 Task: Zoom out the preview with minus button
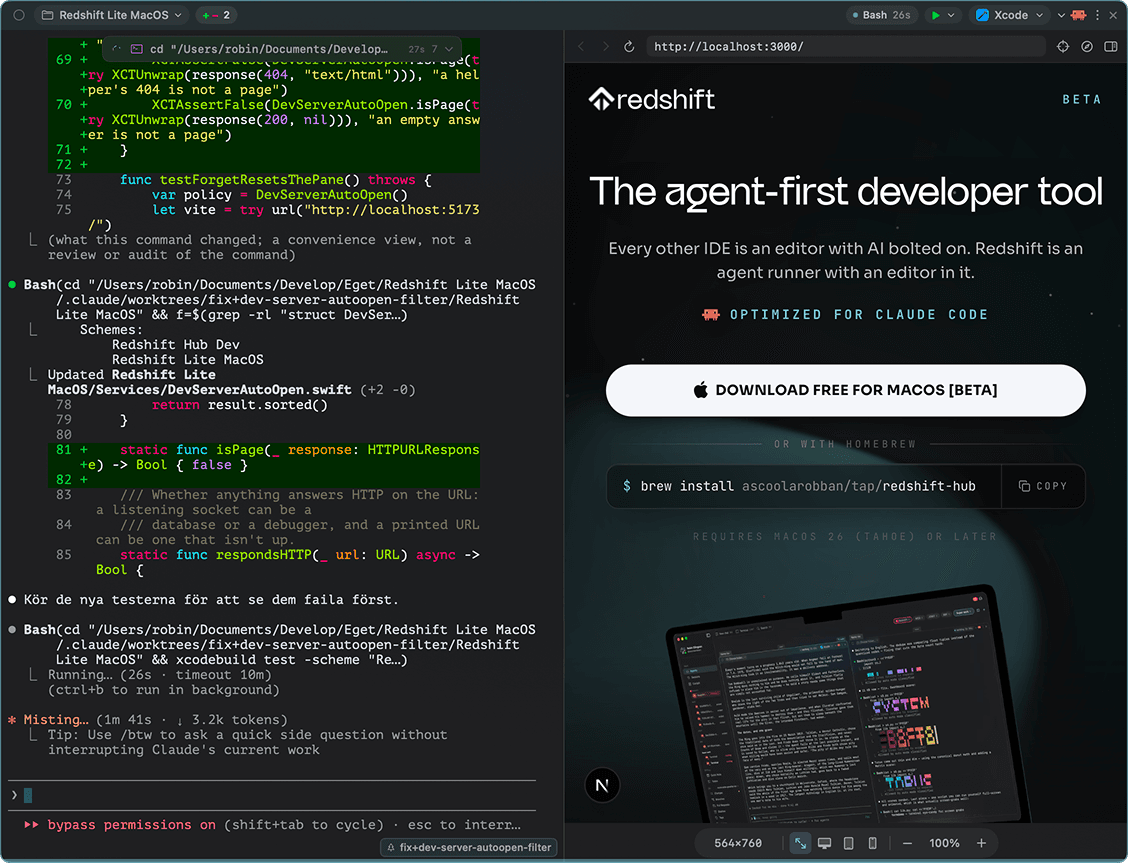coord(907,843)
